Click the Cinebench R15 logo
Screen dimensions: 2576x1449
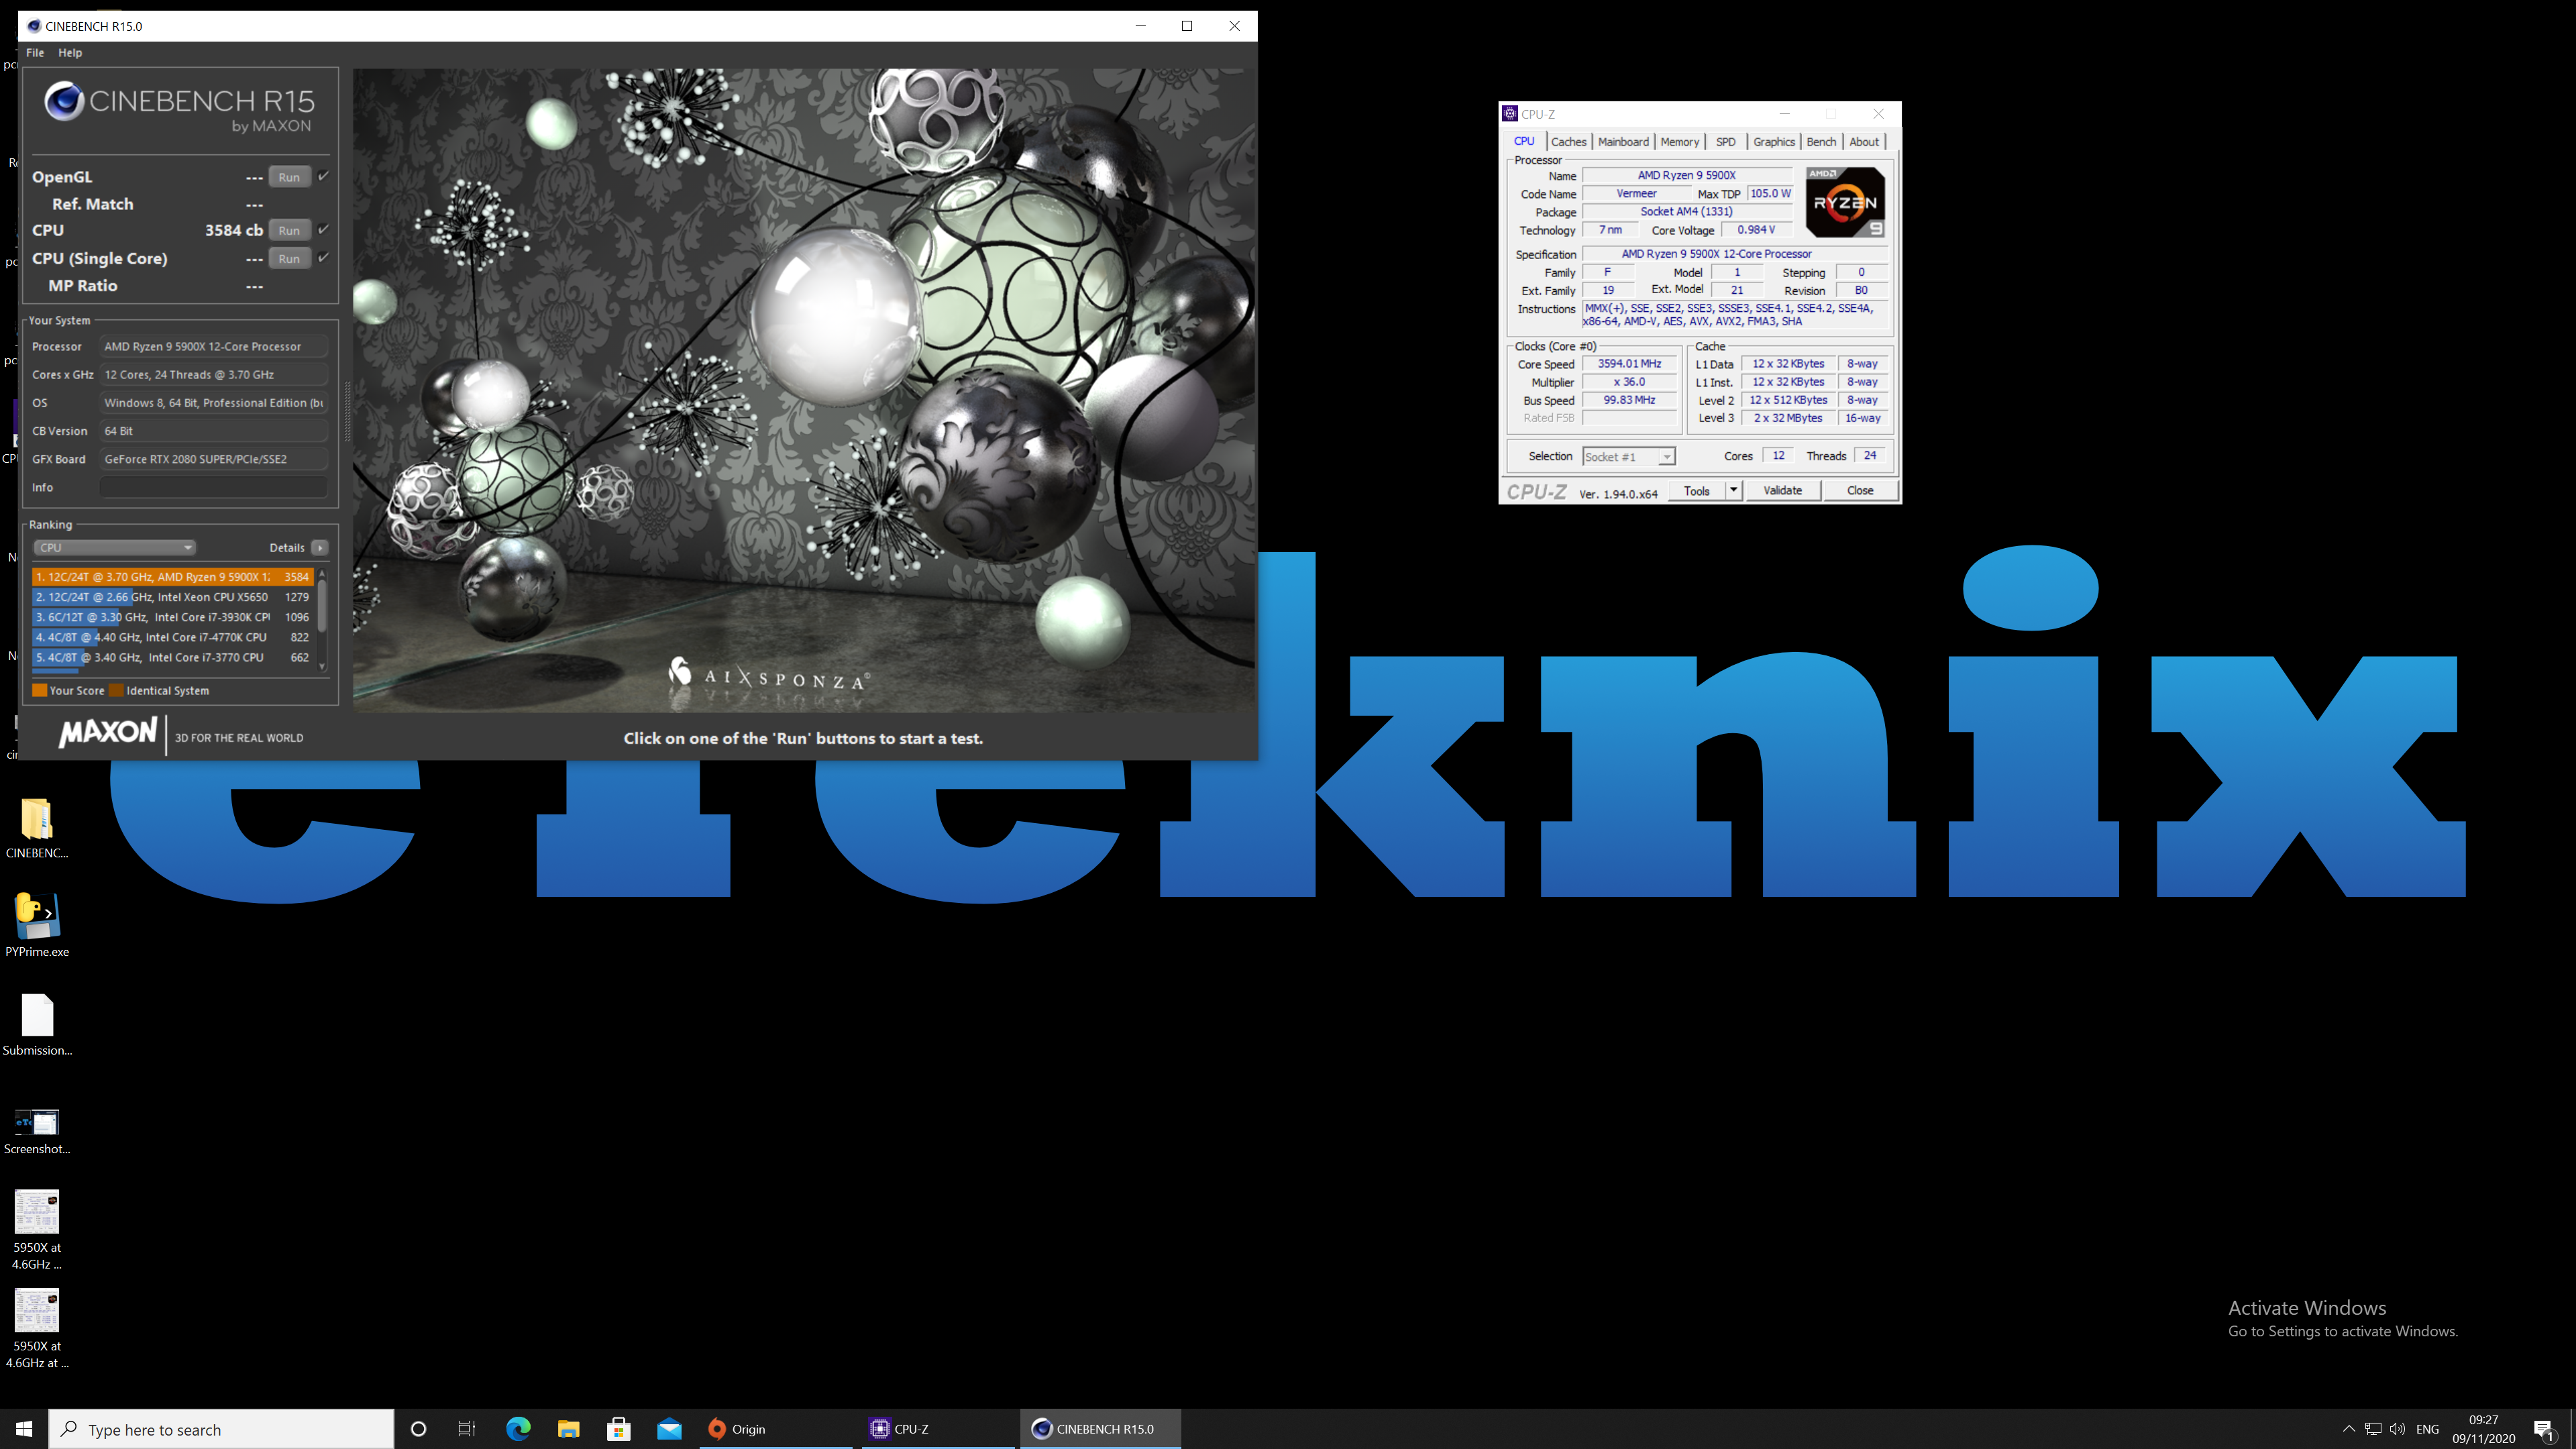point(180,107)
